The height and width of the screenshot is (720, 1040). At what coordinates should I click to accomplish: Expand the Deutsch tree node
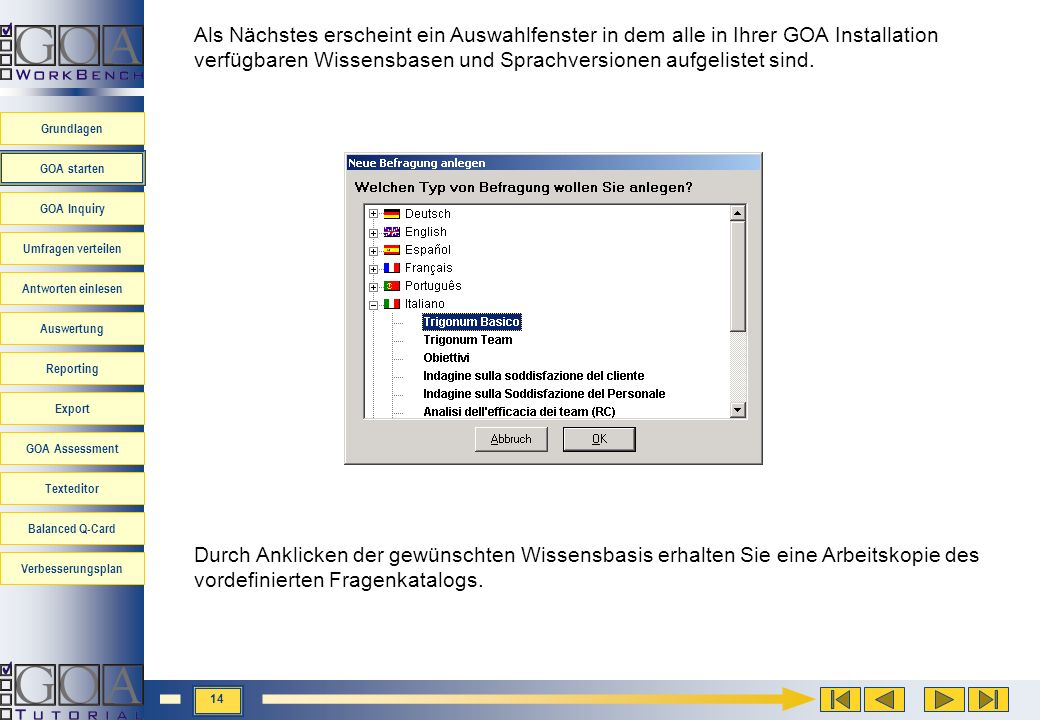(x=373, y=214)
